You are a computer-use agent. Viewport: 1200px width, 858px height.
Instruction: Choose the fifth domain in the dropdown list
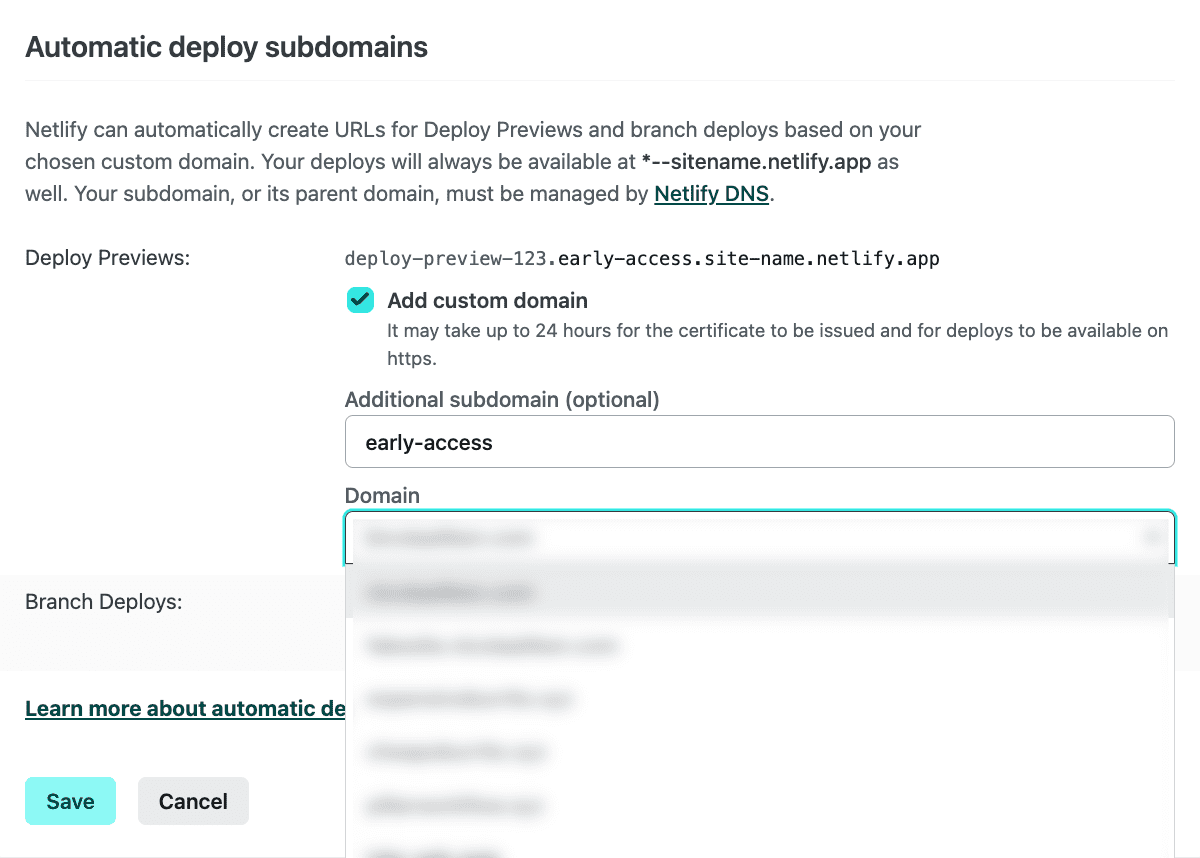tap(759, 804)
